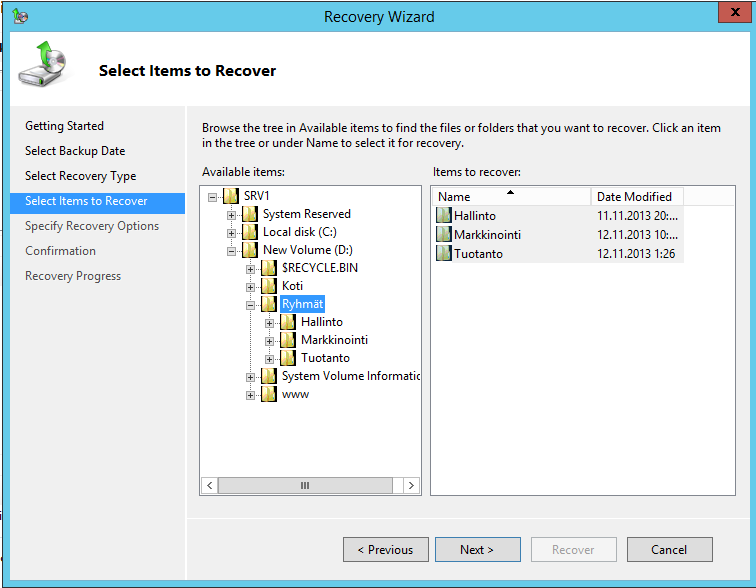Click the www folder icon in tree
Viewport: 756px width, 588px height.
click(x=269, y=394)
